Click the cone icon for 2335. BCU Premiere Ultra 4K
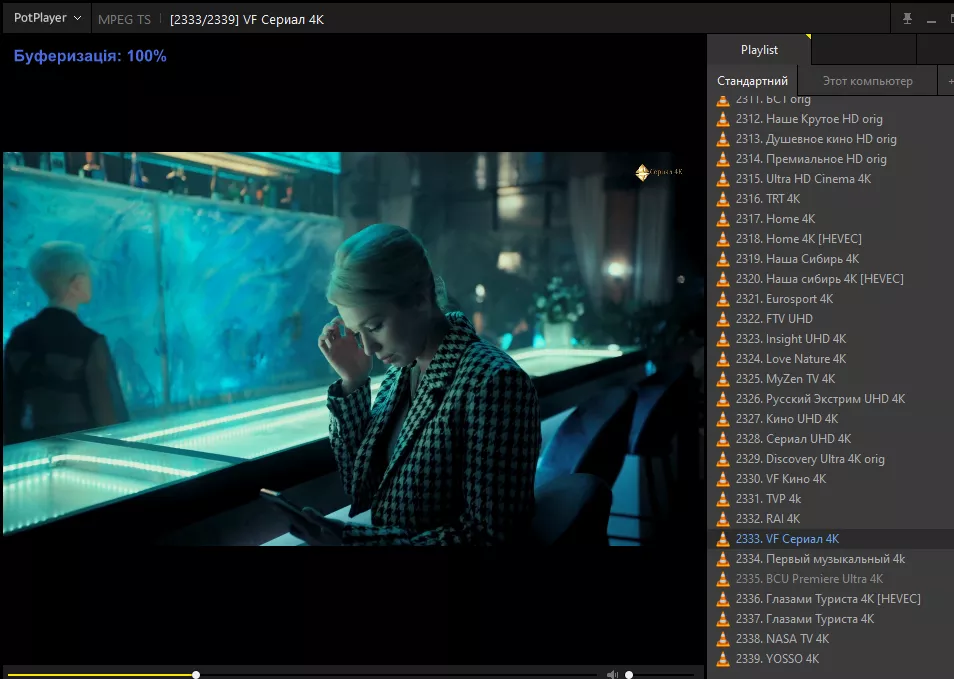This screenshot has height=679, width=954. [723, 579]
